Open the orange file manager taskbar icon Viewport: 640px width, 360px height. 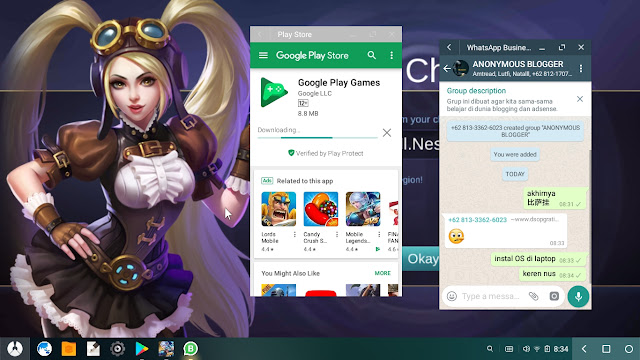(x=69, y=349)
